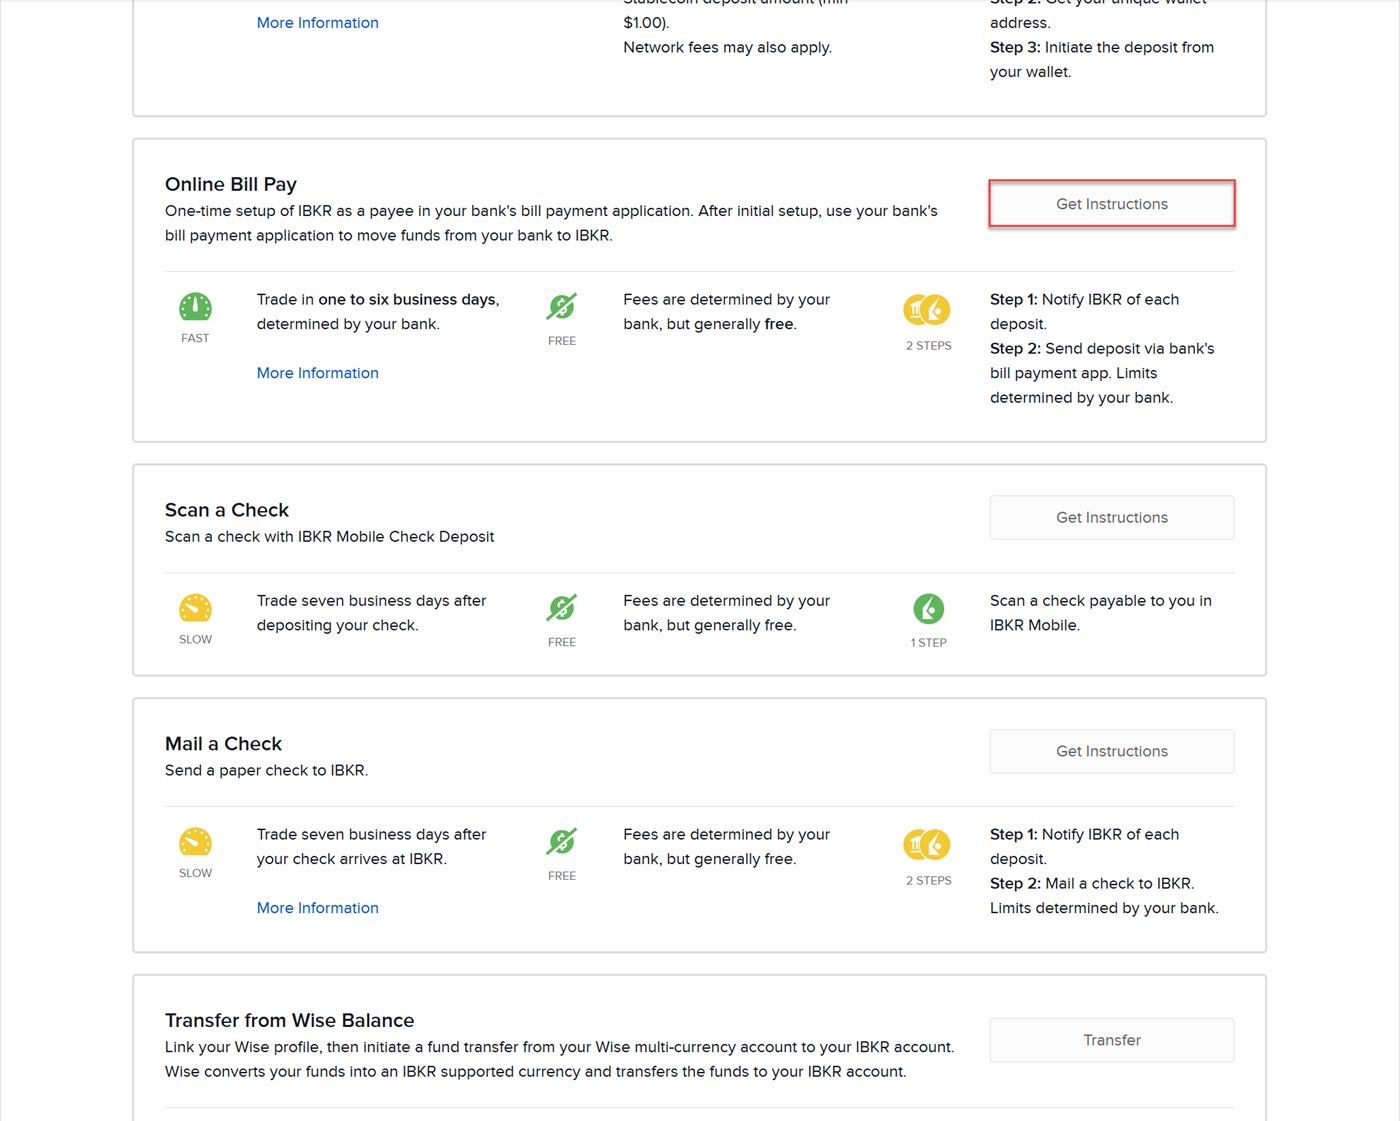Get Instructions for Scan a Check

(1111, 518)
